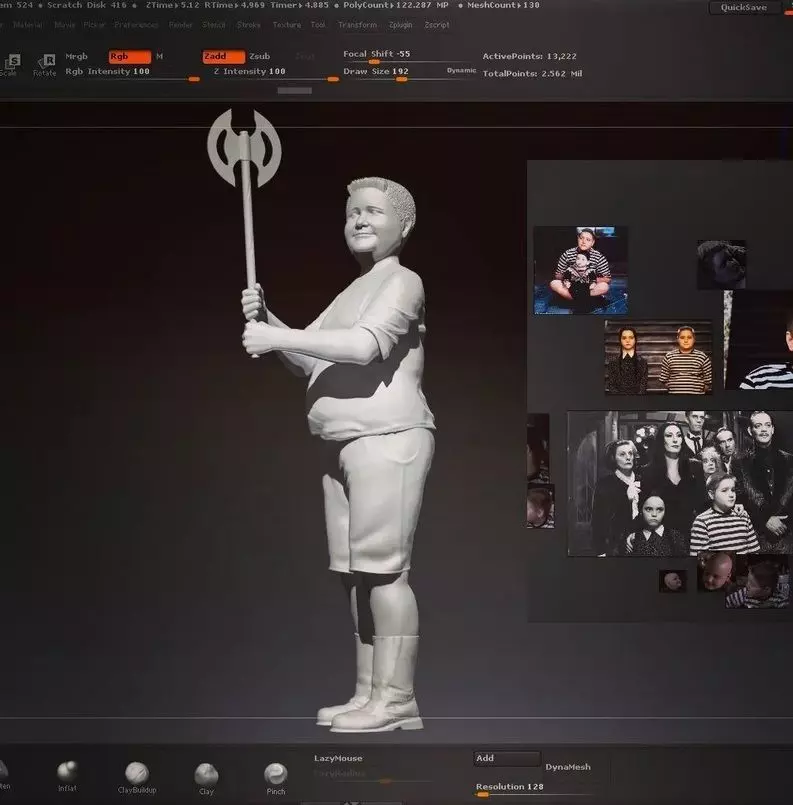Open the Zplugin menu

coord(401,25)
